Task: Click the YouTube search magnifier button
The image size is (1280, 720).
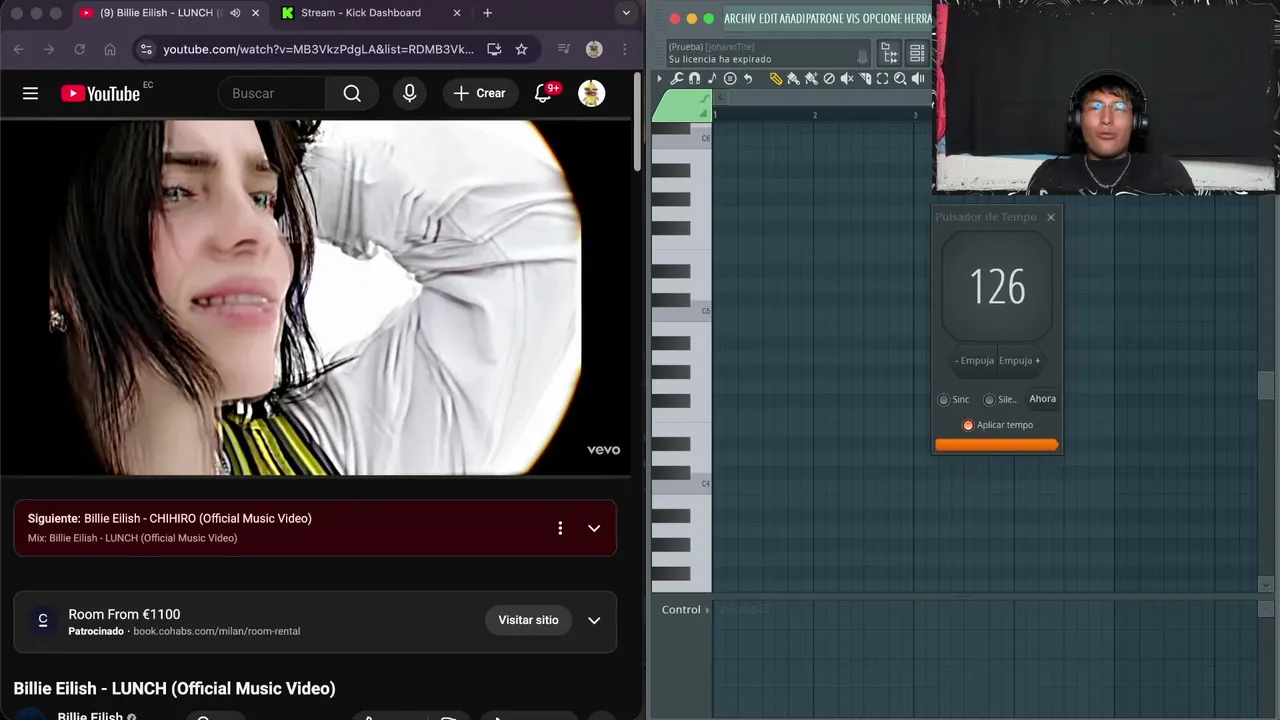Action: pos(352,93)
